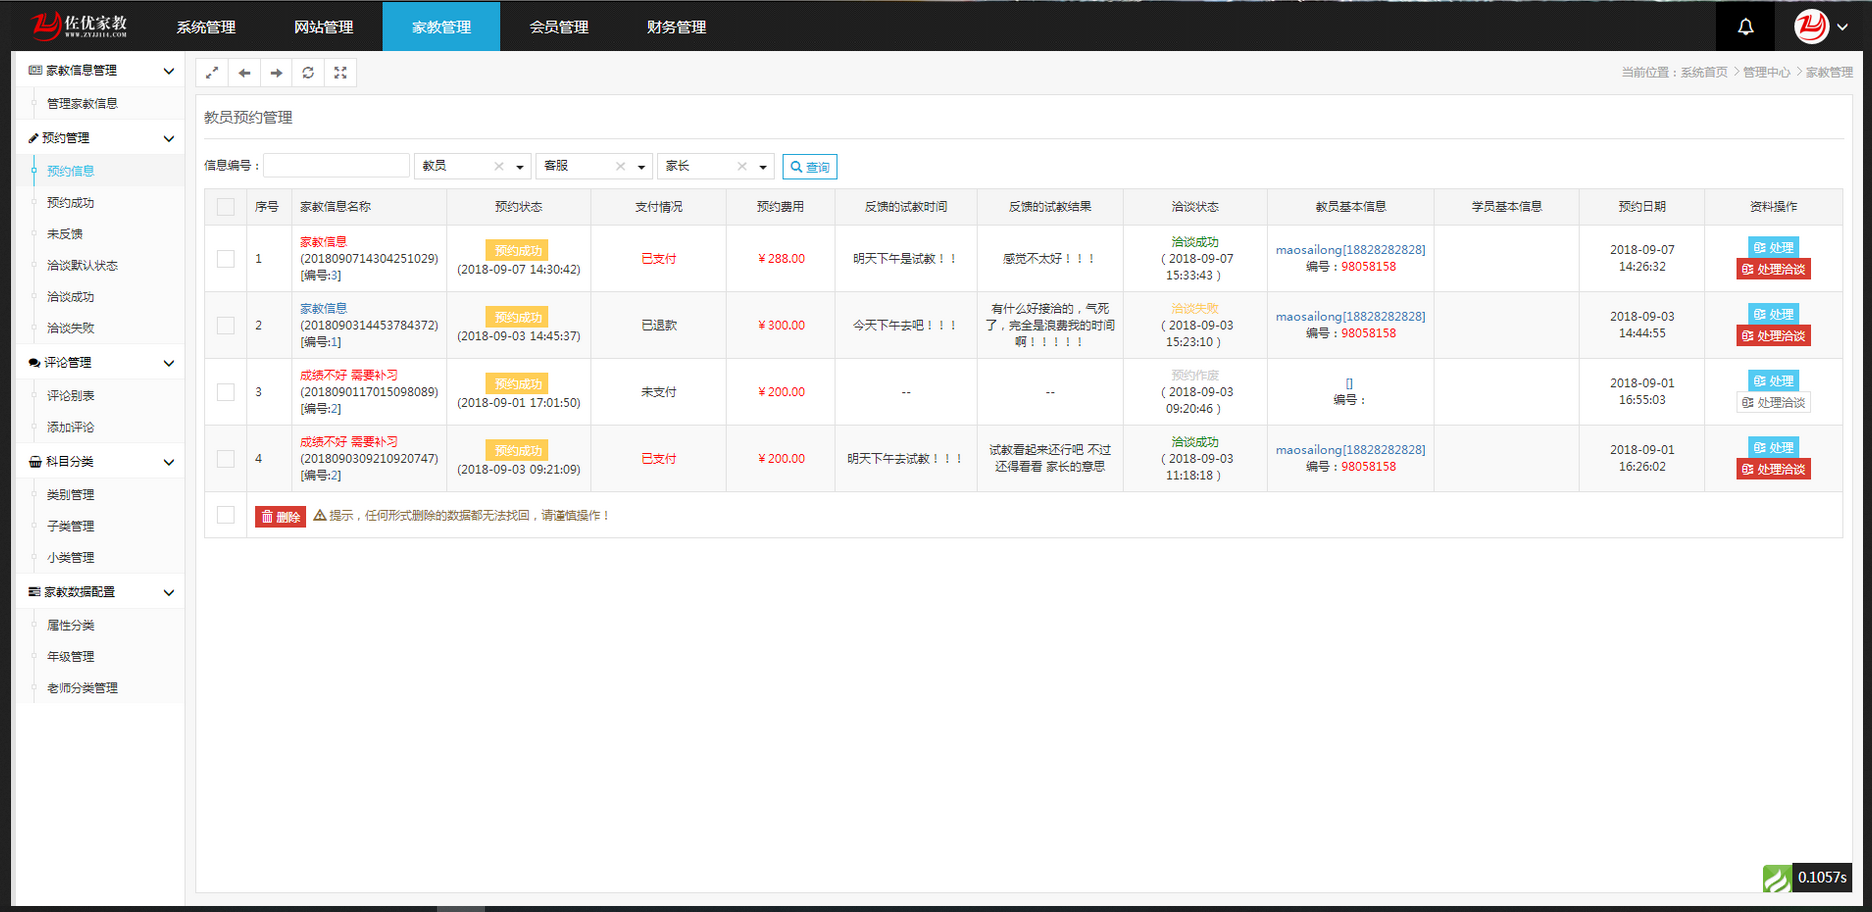Open 管理家教信息 in the sidebar
The image size is (1872, 912).
tap(82, 103)
